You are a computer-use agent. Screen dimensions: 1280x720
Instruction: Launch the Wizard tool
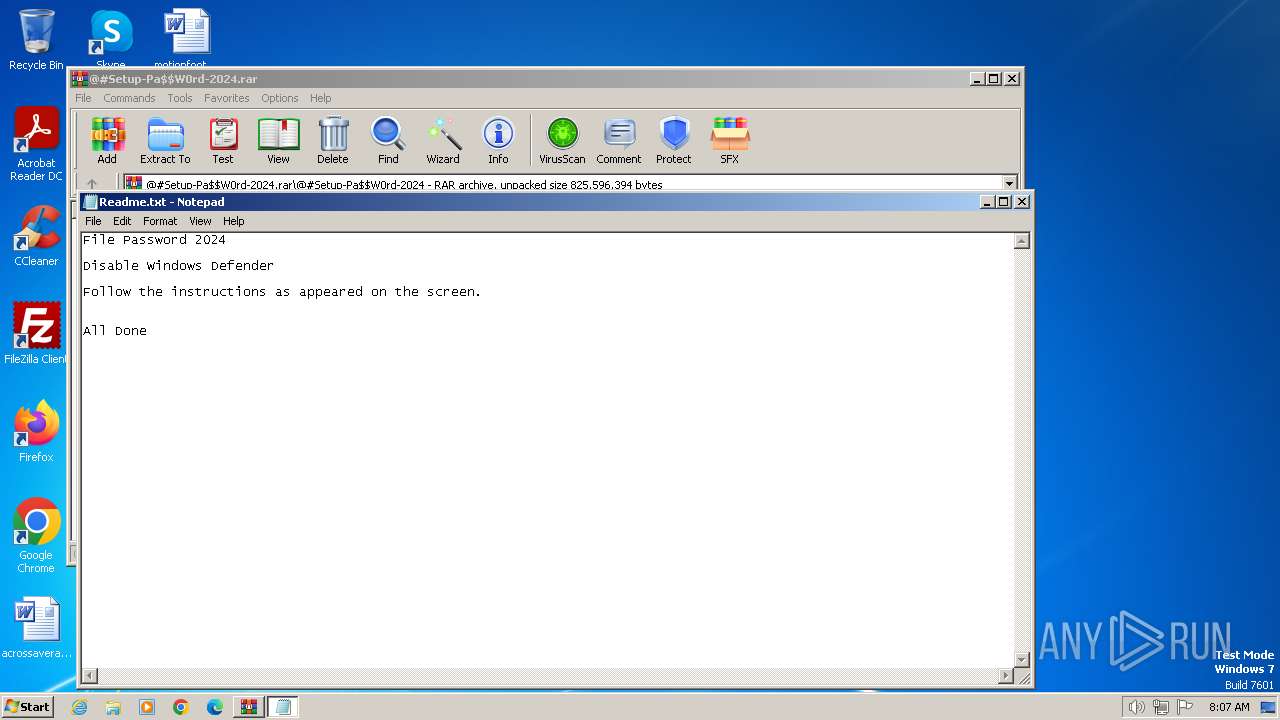[443, 141]
